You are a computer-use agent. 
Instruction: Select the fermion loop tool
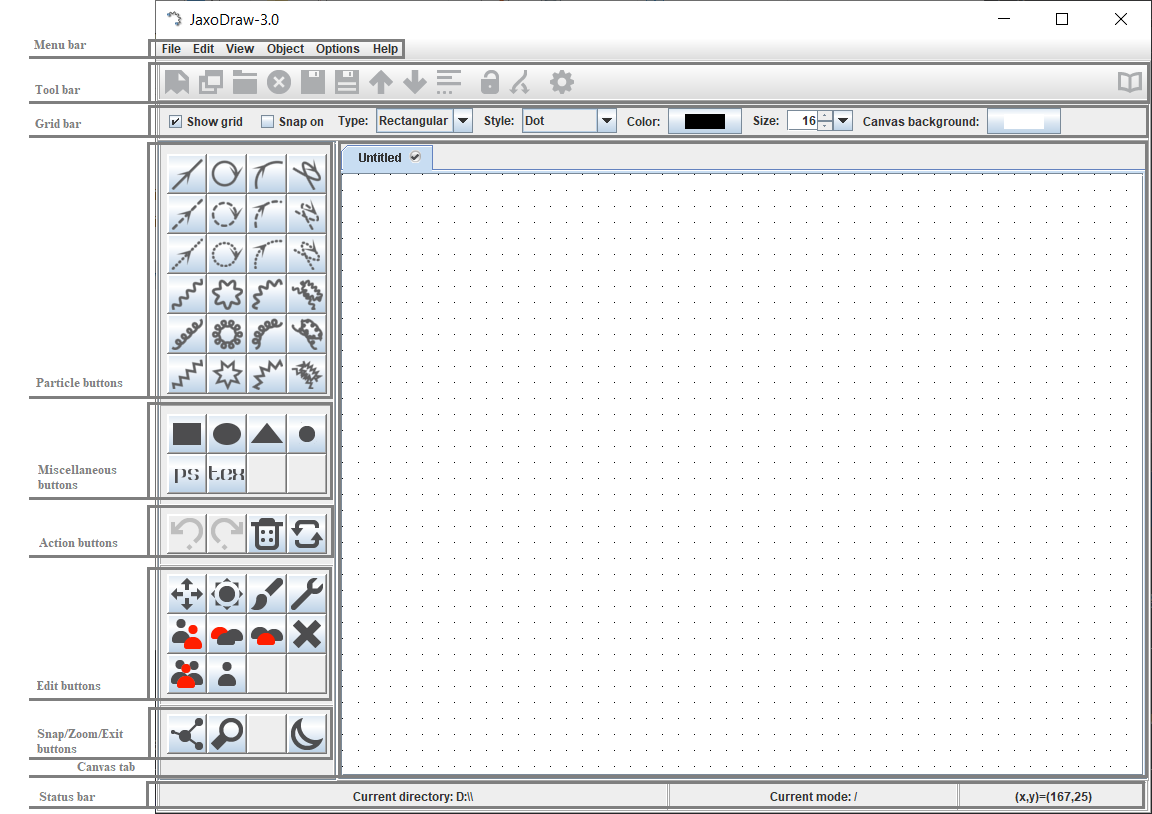click(x=226, y=174)
